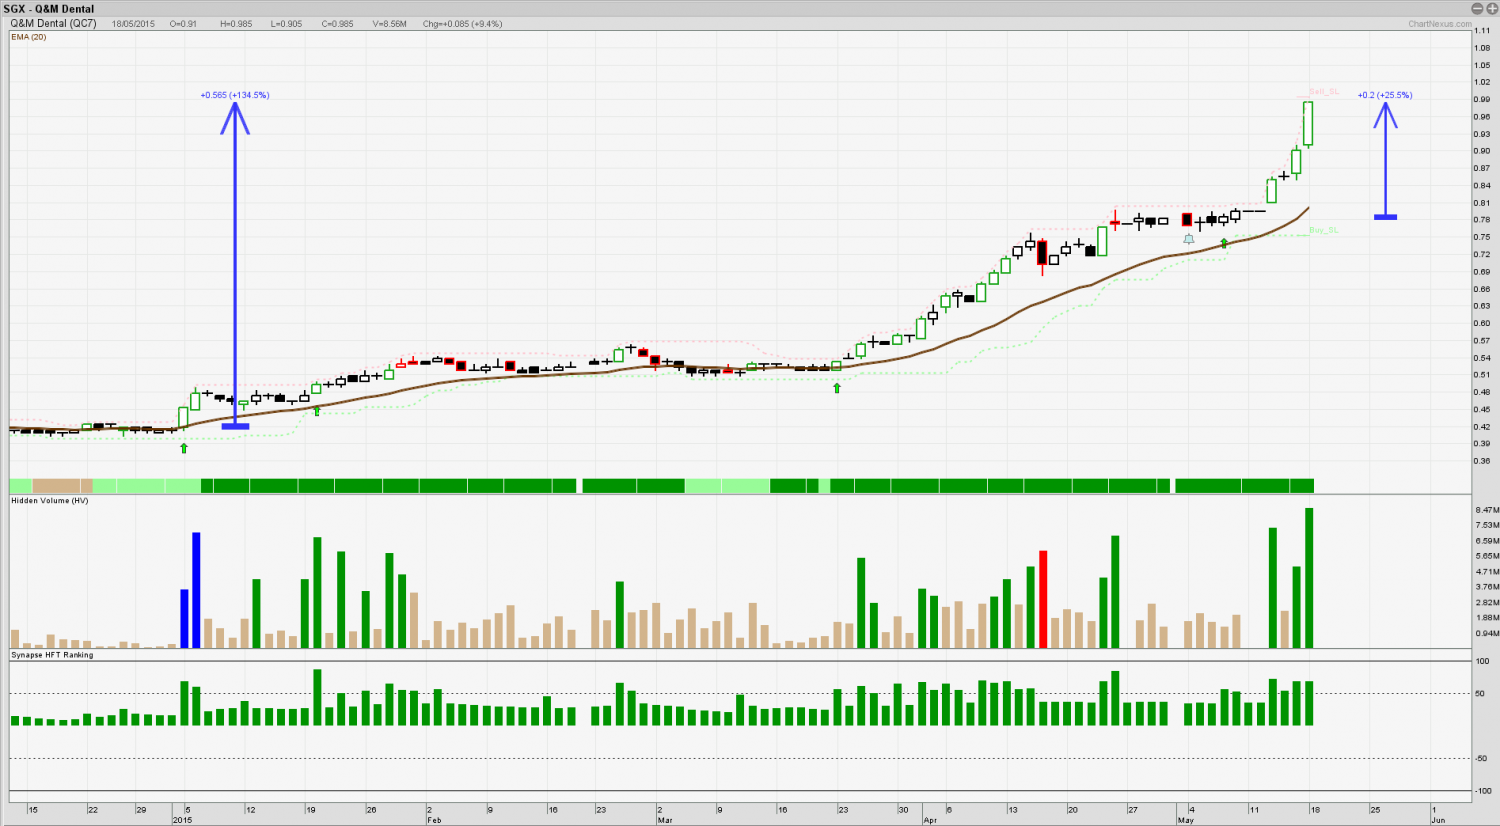Click the green buy arrow near May 8
This screenshot has width=1500, height=826.
(1224, 243)
